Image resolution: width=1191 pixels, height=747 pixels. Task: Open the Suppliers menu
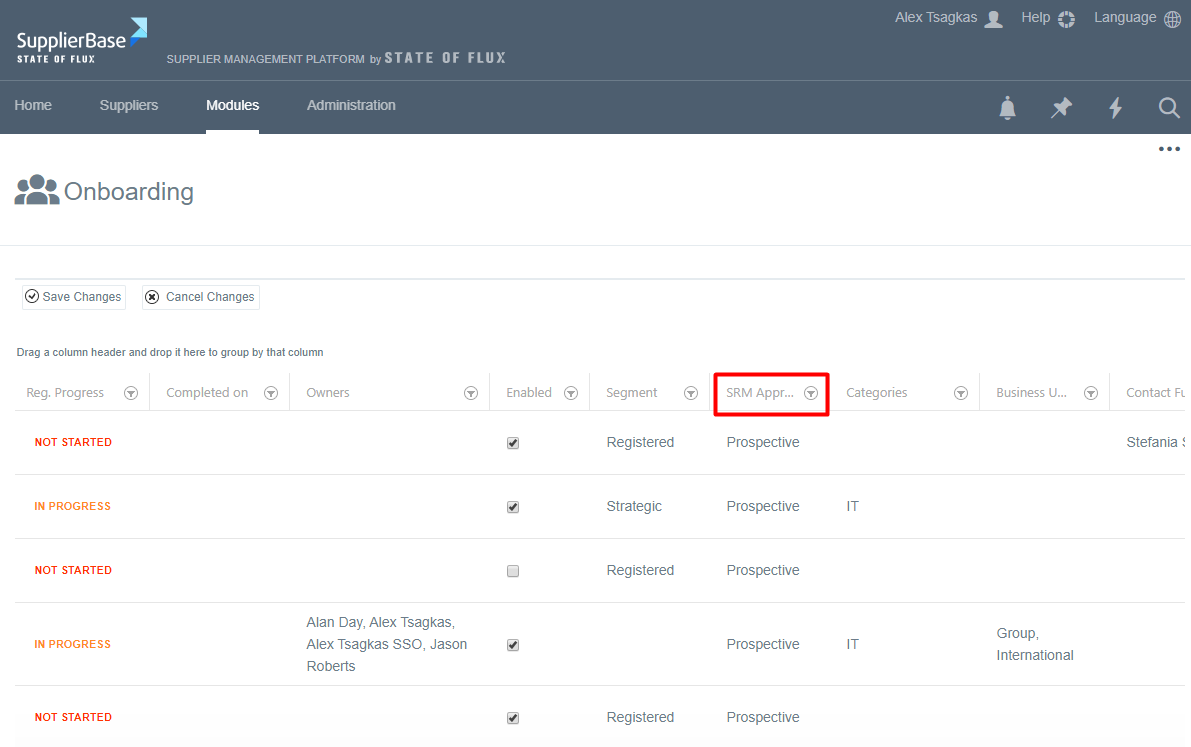[129, 106]
